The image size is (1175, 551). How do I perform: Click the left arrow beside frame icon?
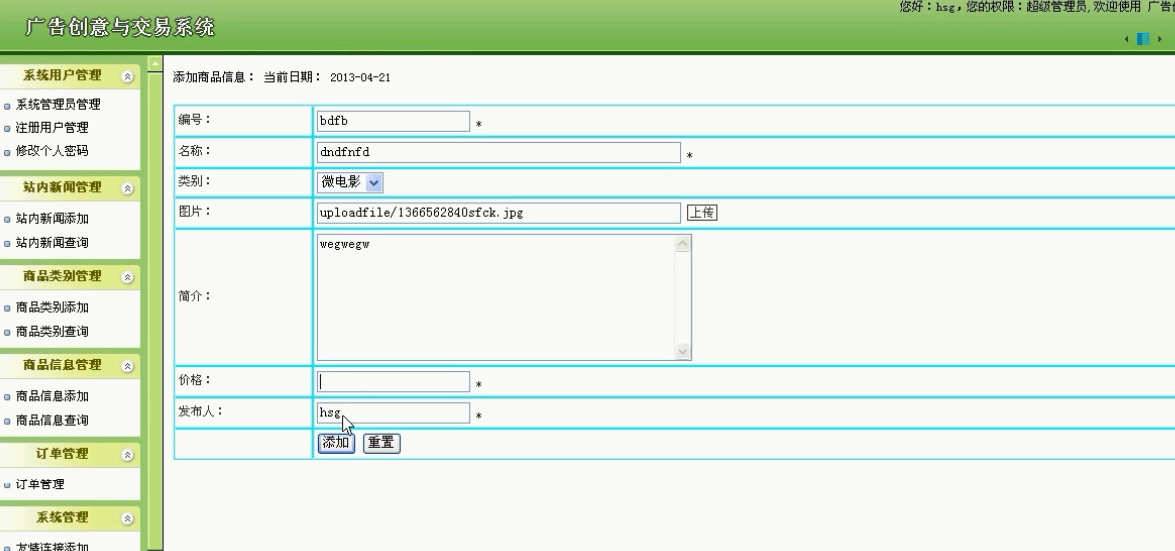pyautogui.click(x=1126, y=39)
